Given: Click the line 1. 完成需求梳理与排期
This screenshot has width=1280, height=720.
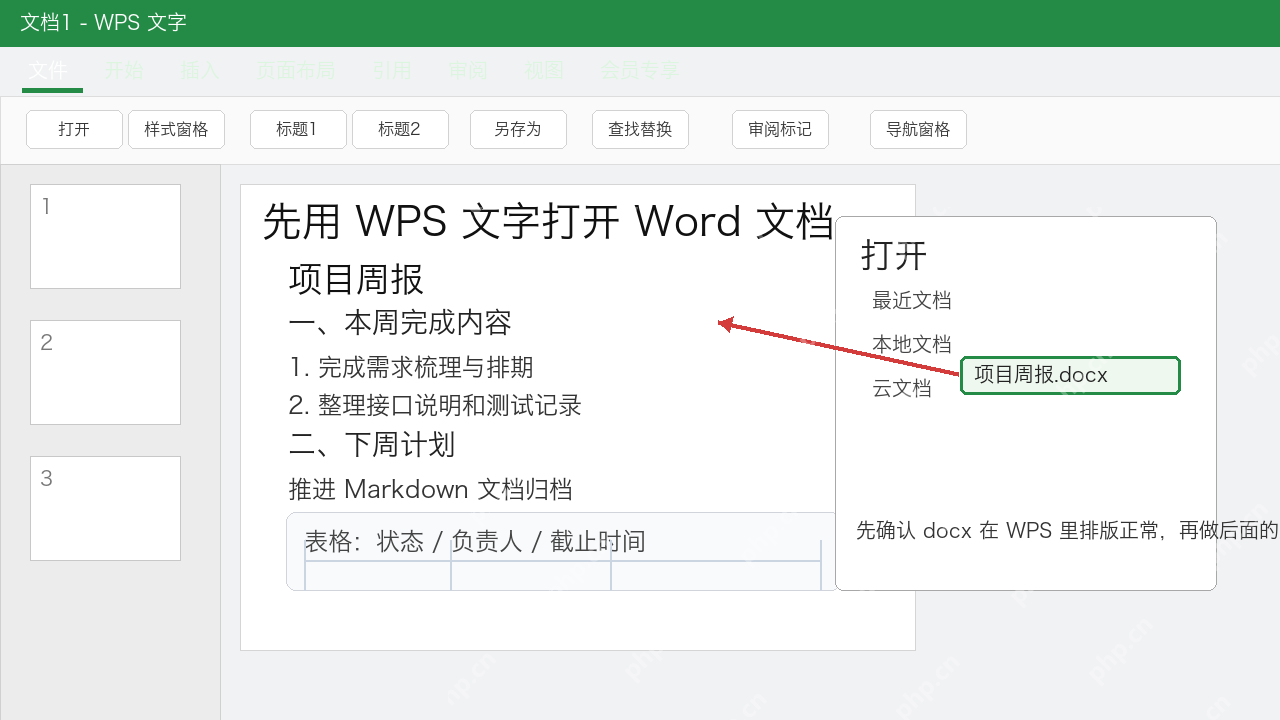Looking at the screenshot, I should 411,367.
